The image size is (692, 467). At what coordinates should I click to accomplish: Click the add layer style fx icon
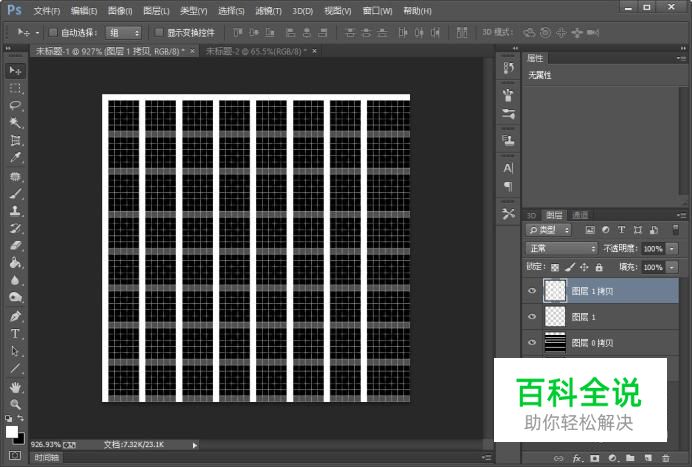(577, 458)
